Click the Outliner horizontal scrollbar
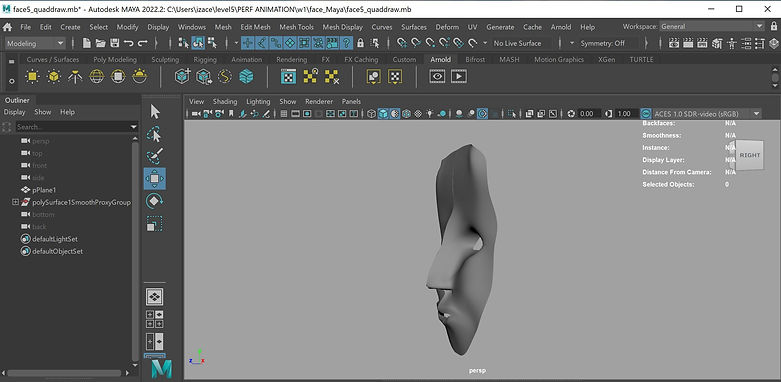The height and width of the screenshot is (382, 781). (x=64, y=373)
